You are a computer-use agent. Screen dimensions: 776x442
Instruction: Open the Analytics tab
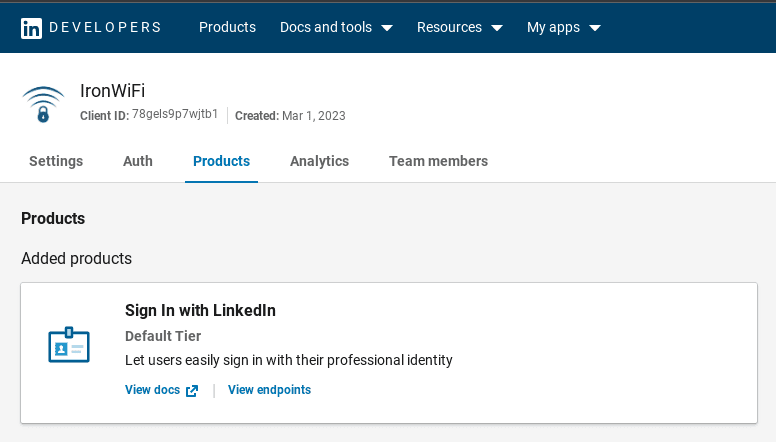click(x=319, y=161)
